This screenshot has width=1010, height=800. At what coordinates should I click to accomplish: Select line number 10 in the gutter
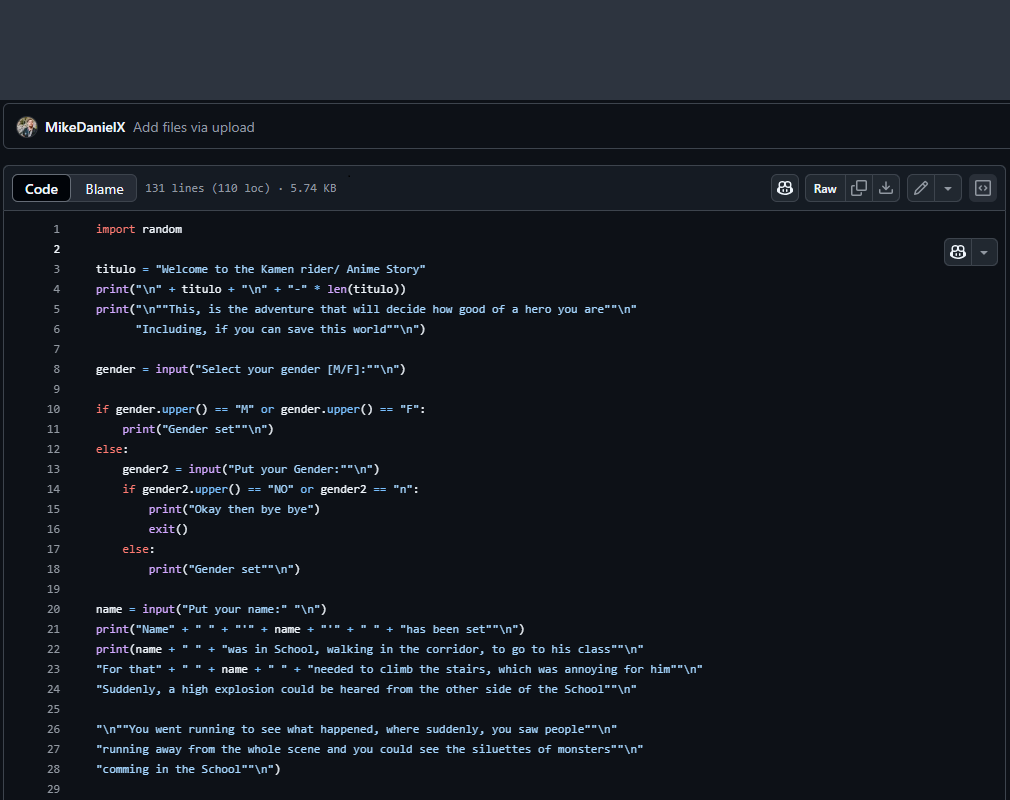pos(53,409)
